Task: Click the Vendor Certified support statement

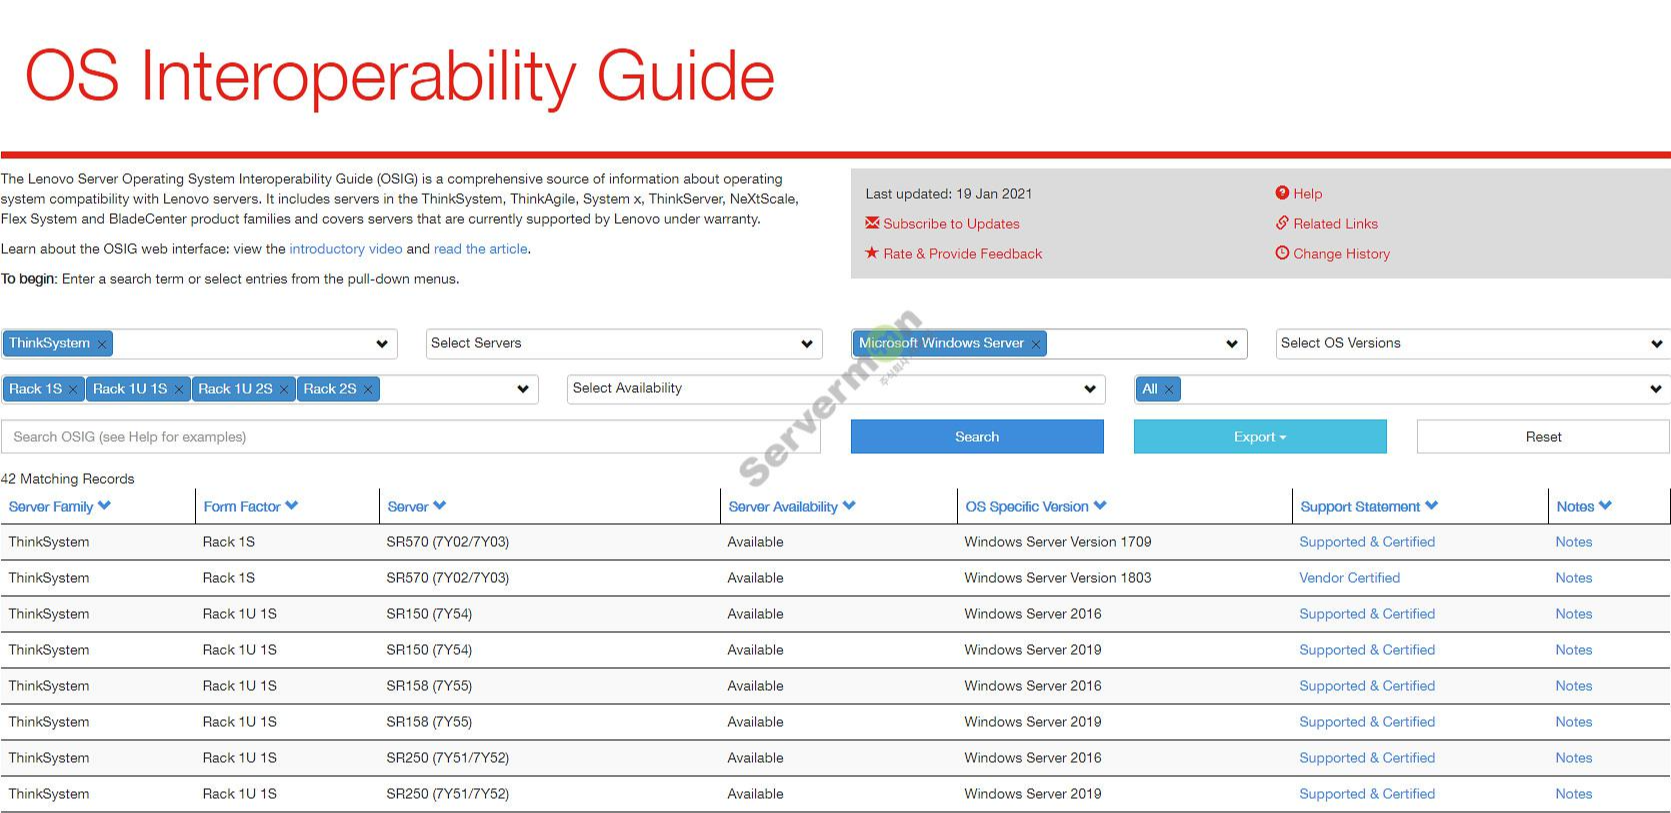Action: pos(1349,578)
